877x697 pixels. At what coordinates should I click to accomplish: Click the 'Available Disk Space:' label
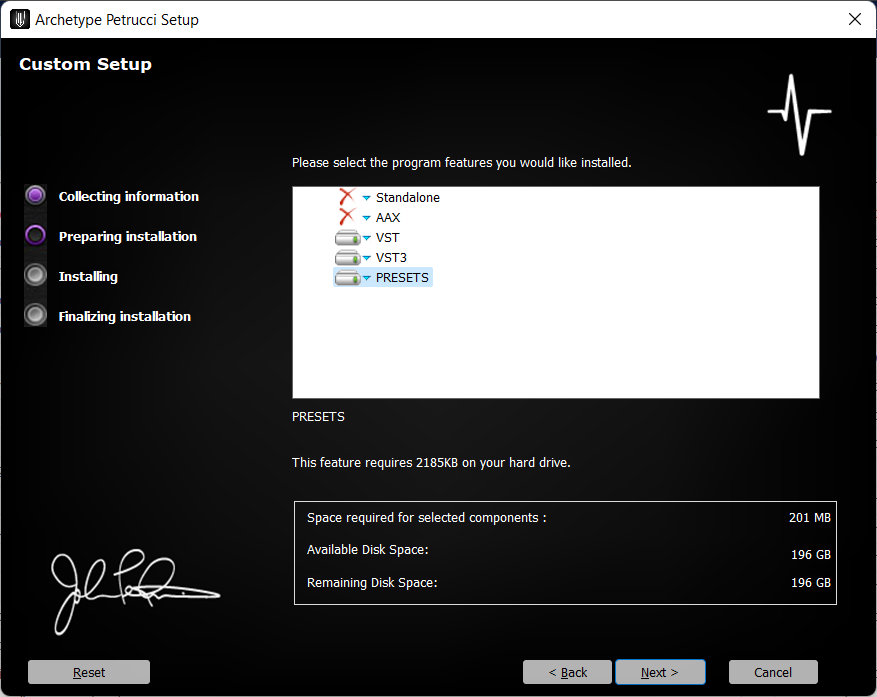(367, 550)
